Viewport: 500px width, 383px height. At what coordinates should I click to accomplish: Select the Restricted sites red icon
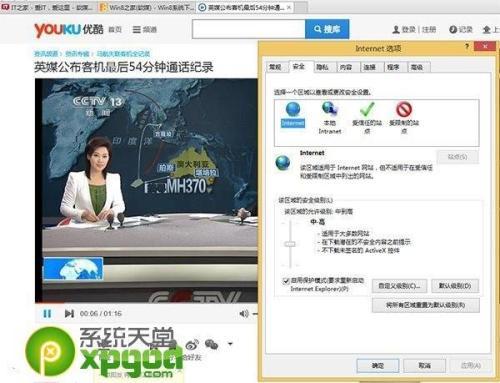(x=404, y=109)
